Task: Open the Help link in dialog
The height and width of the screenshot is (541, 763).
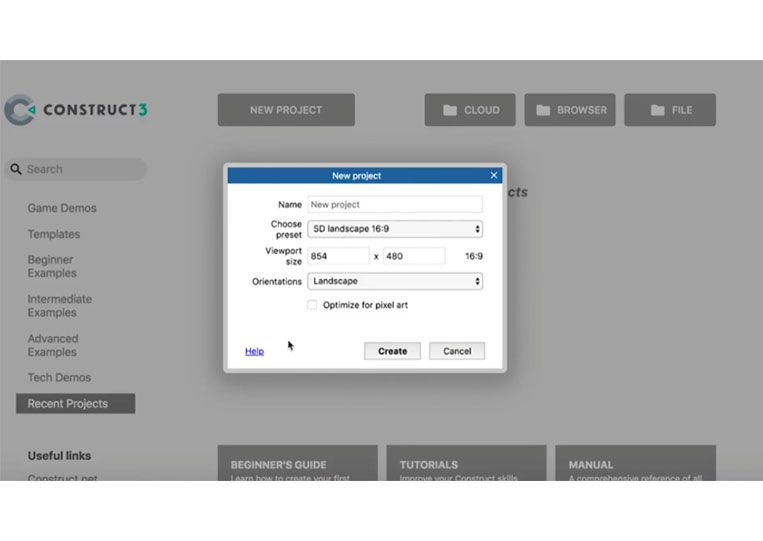Action: point(254,351)
